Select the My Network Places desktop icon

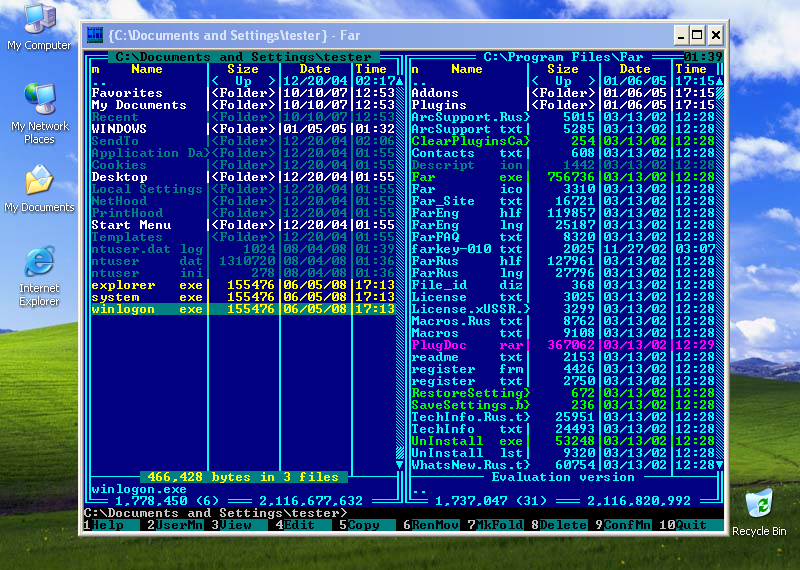click(40, 113)
